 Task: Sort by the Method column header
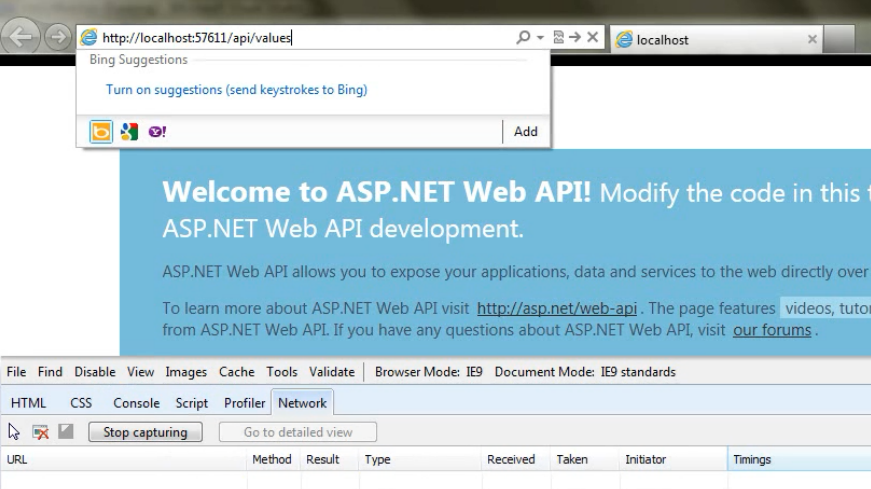[273, 460]
